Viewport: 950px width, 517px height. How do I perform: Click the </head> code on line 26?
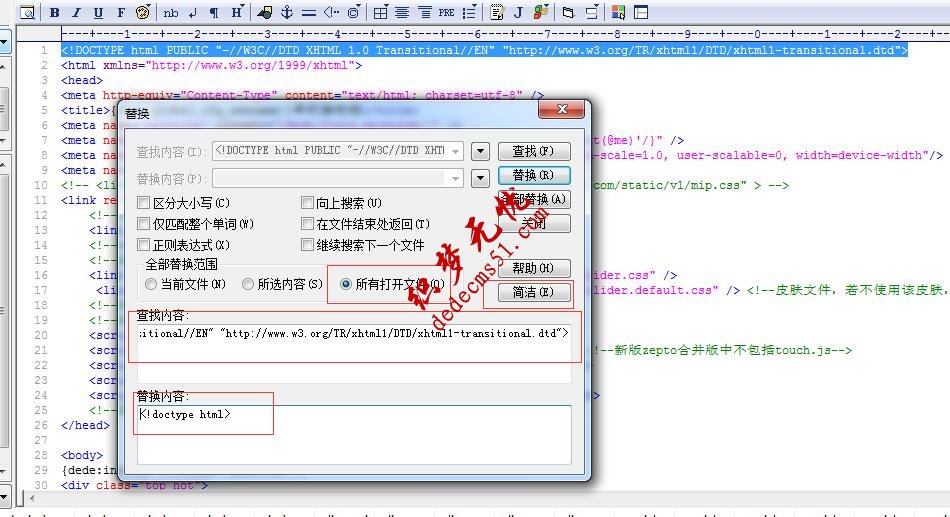point(85,425)
